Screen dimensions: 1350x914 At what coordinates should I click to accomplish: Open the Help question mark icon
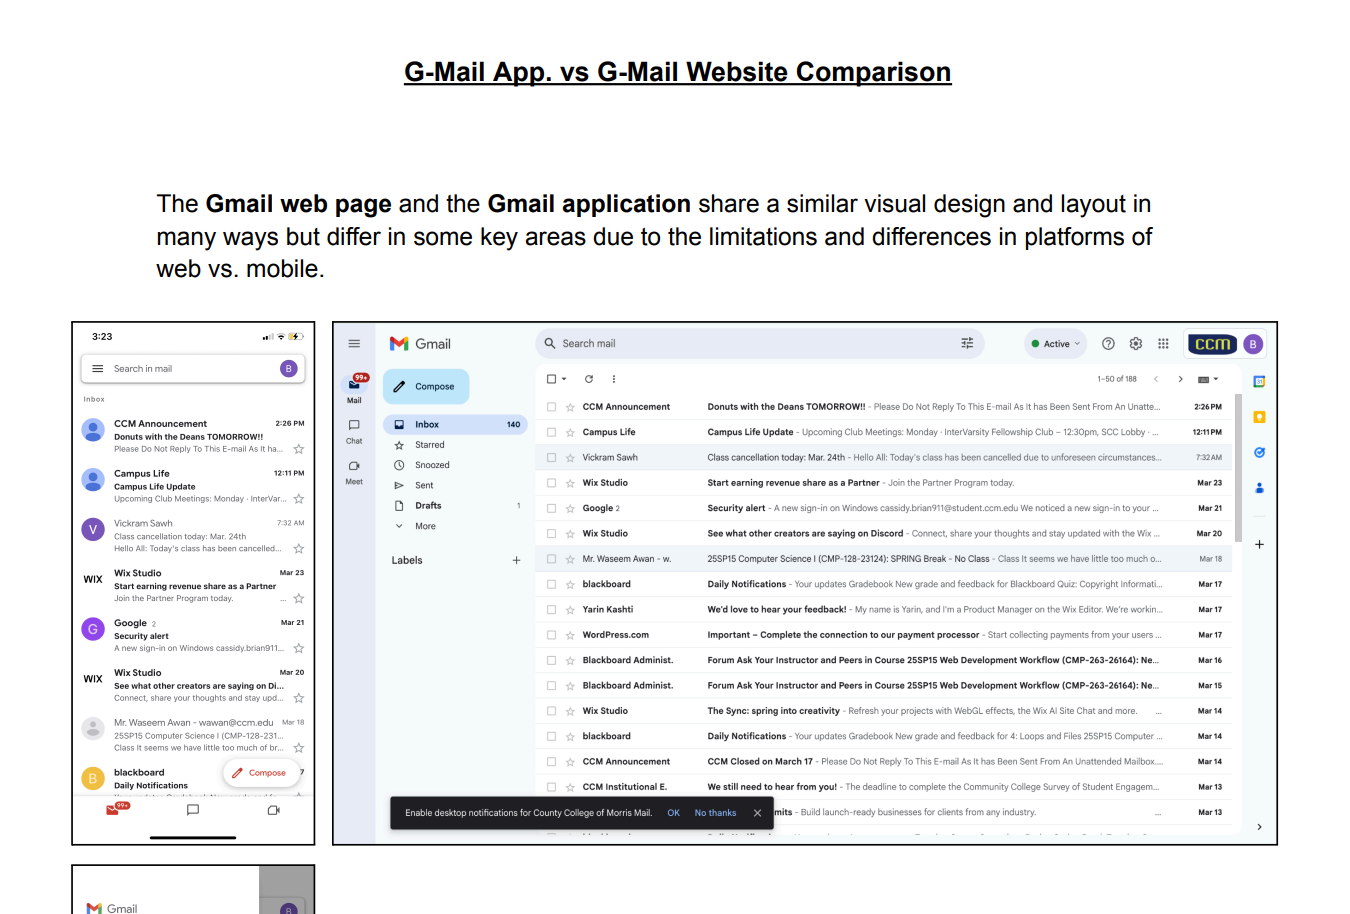pyautogui.click(x=1108, y=344)
